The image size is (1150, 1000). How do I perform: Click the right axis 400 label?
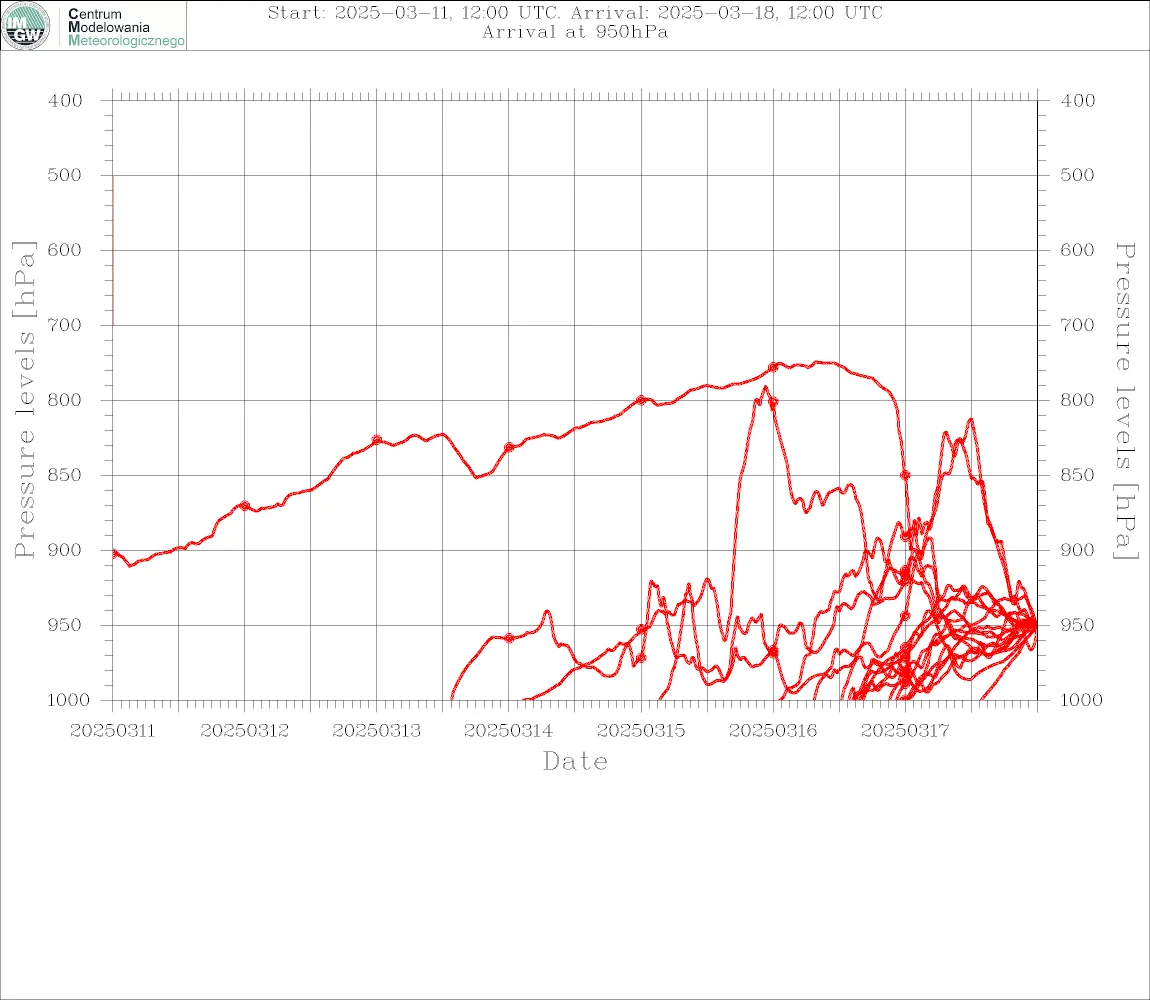[1077, 101]
